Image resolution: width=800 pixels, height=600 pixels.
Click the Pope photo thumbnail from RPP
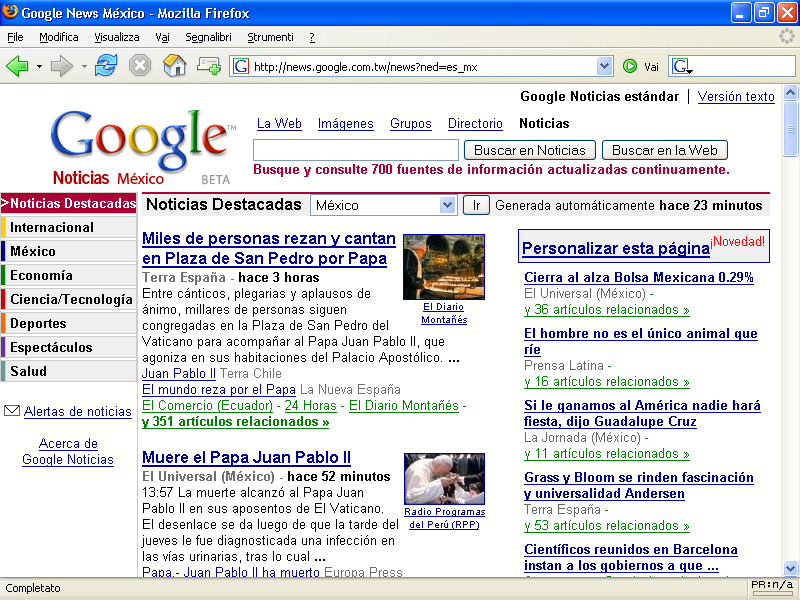444,479
